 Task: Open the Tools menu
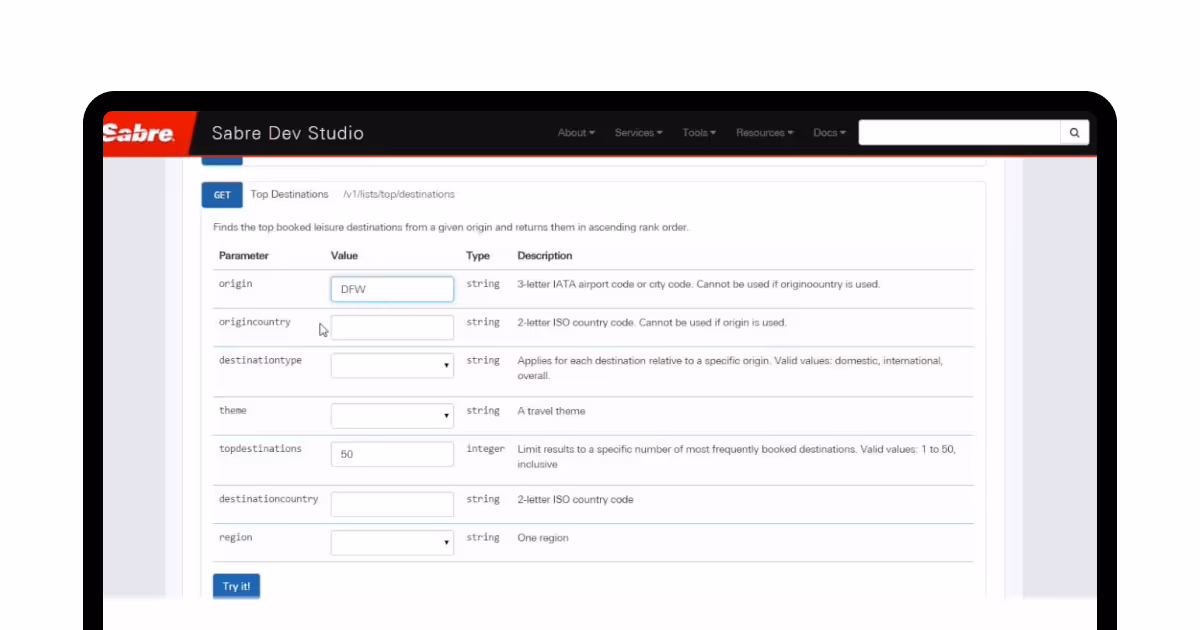point(699,133)
